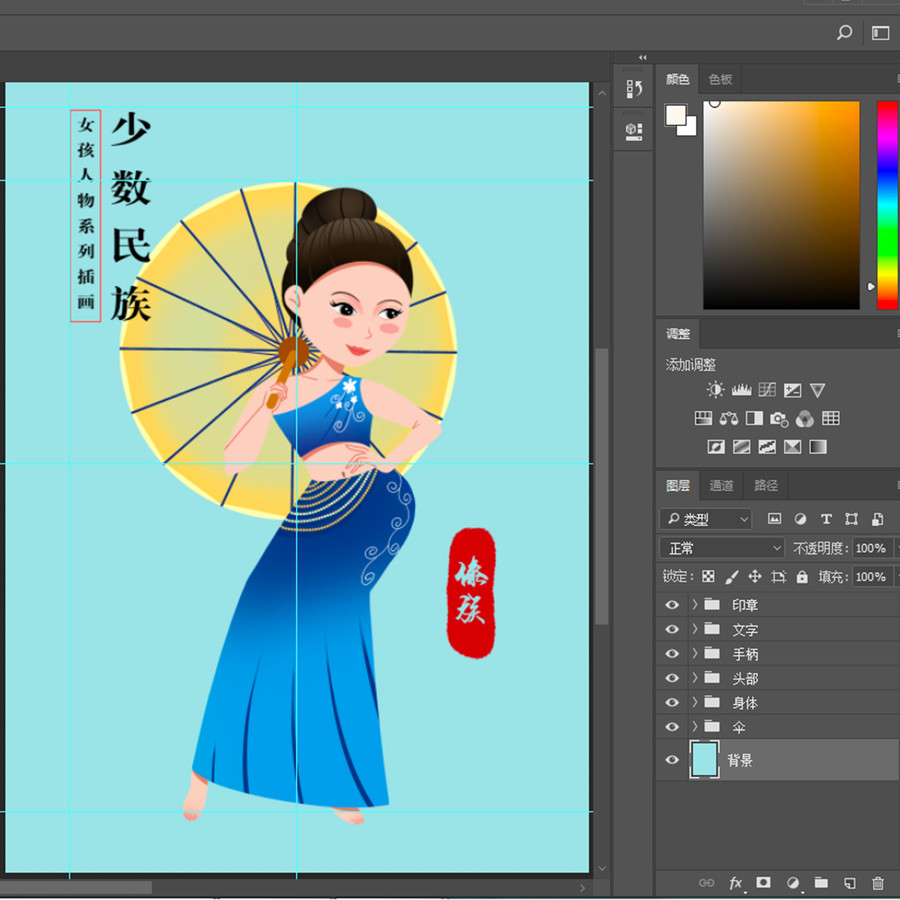Expand the 伞 group
The width and height of the screenshot is (900, 900).
pos(695,726)
